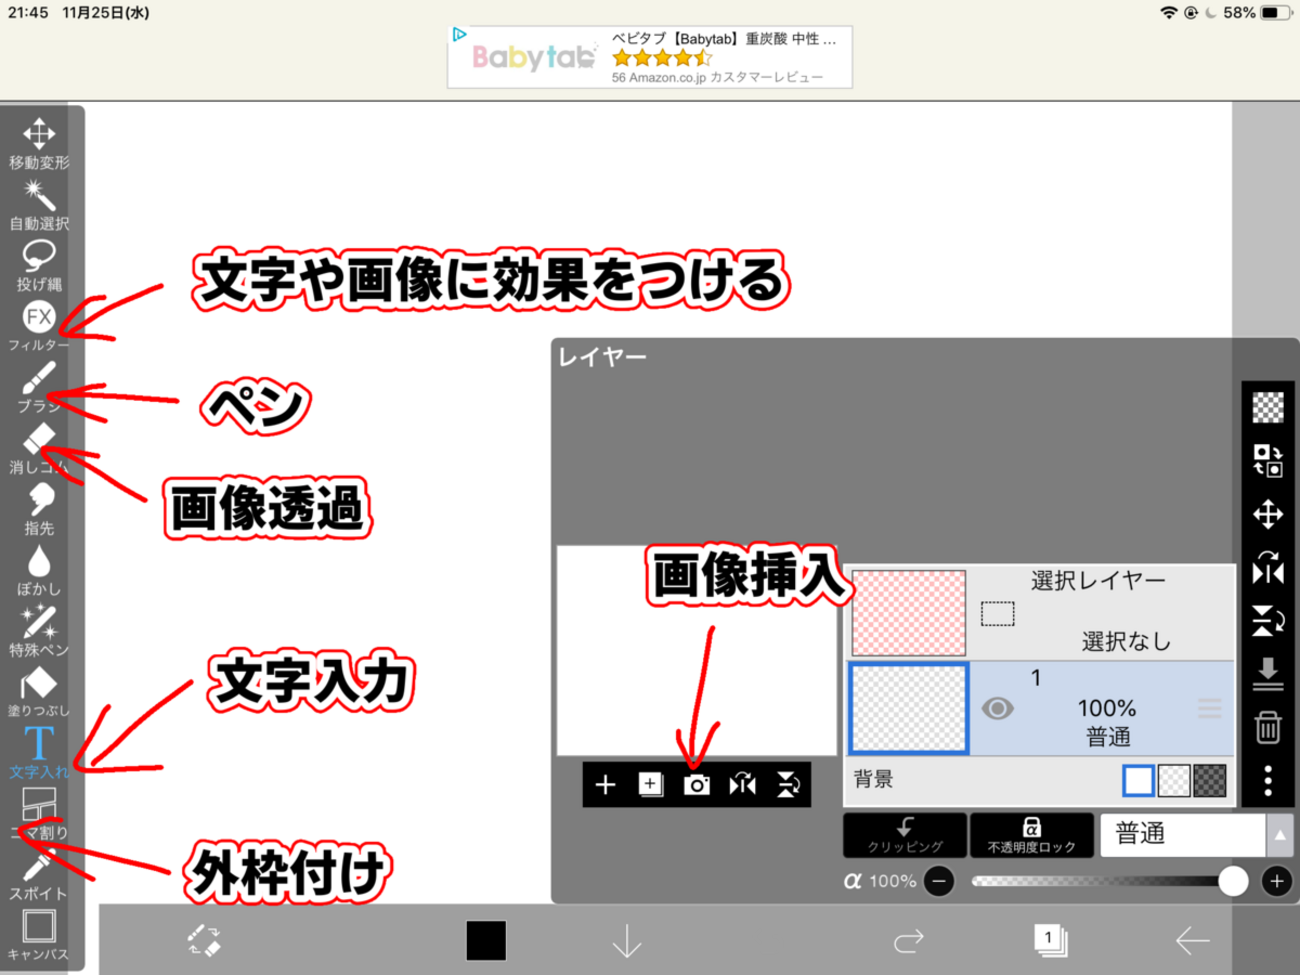Tap the 選択レイヤー selection layer thumbnail
1300x975 pixels.
[909, 613]
